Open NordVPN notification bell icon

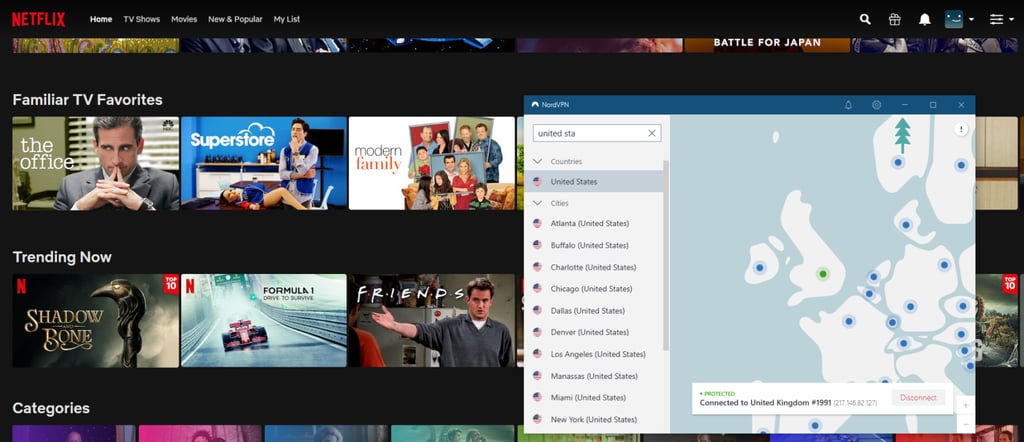(848, 104)
